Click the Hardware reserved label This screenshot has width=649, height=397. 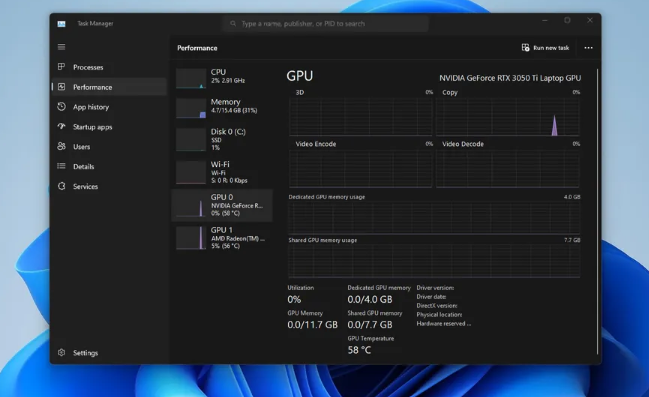pyautogui.click(x=444, y=324)
